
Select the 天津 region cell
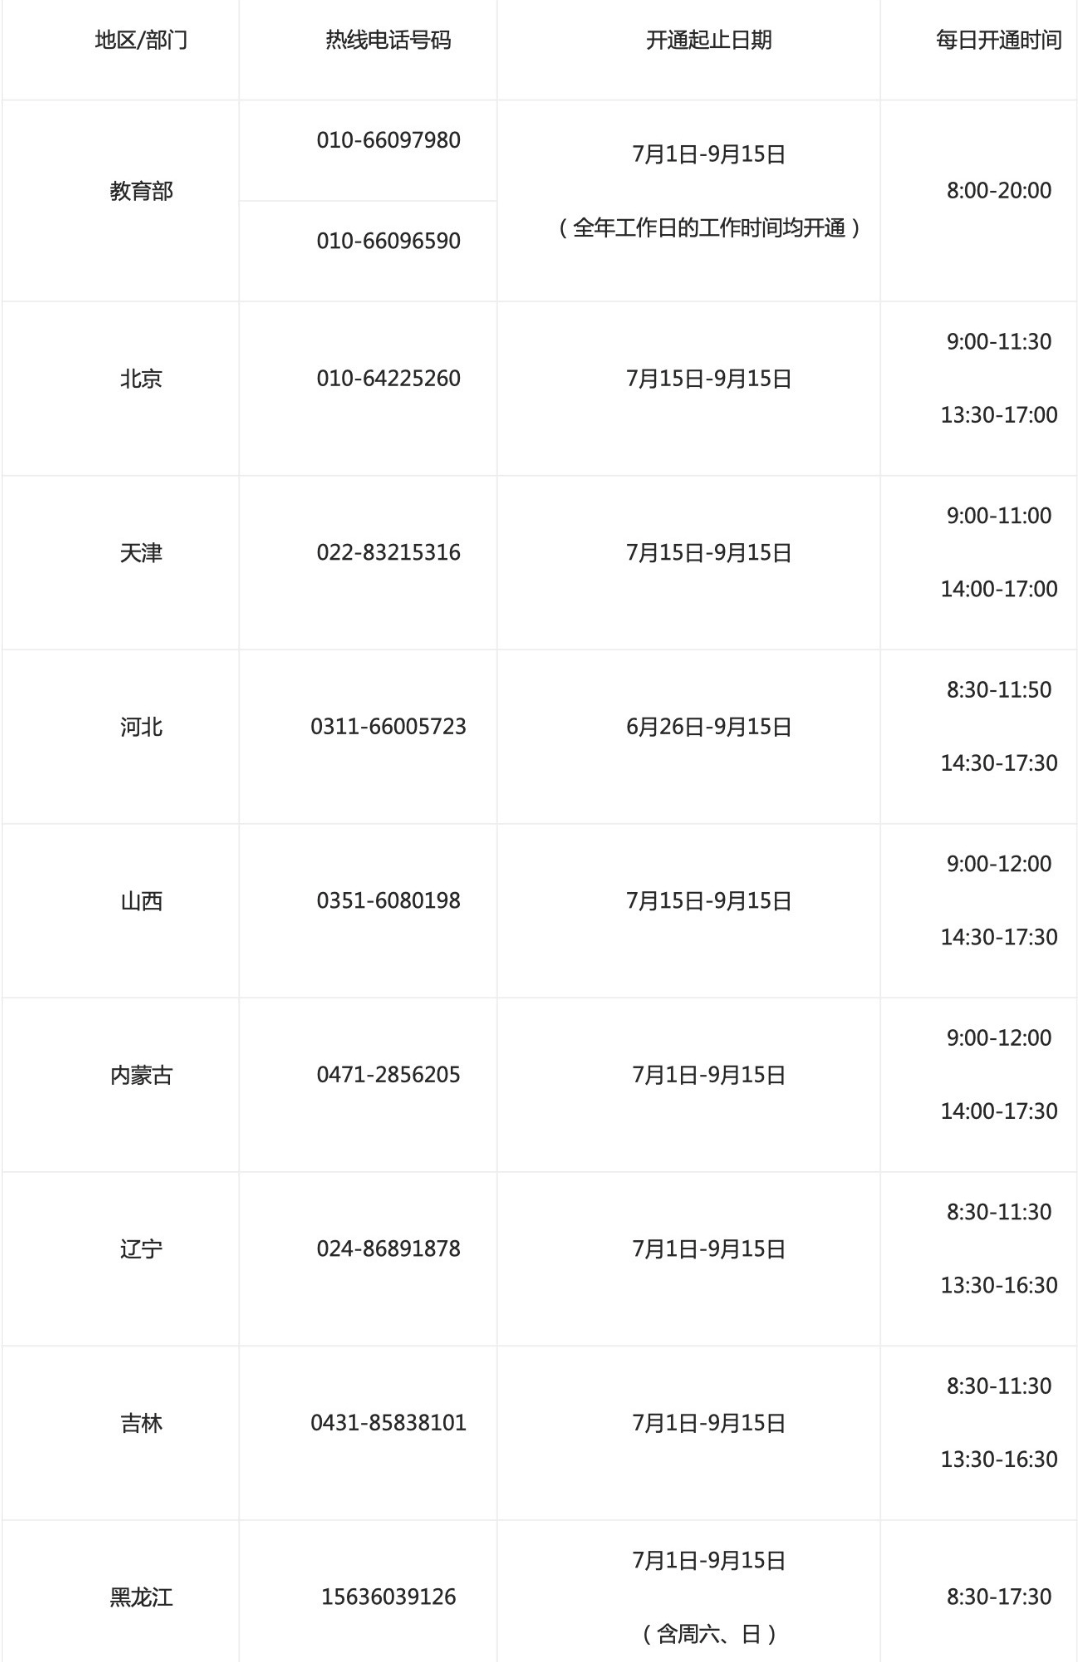141,553
